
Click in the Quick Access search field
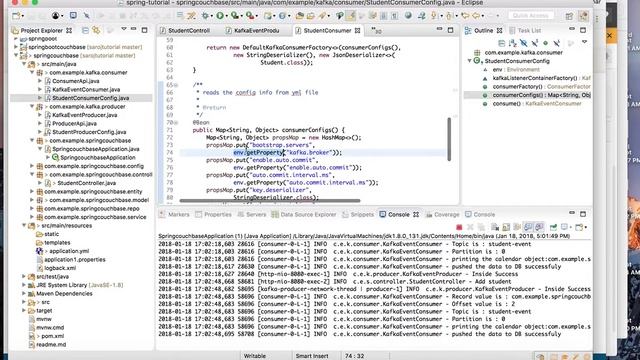pyautogui.click(x=531, y=16)
